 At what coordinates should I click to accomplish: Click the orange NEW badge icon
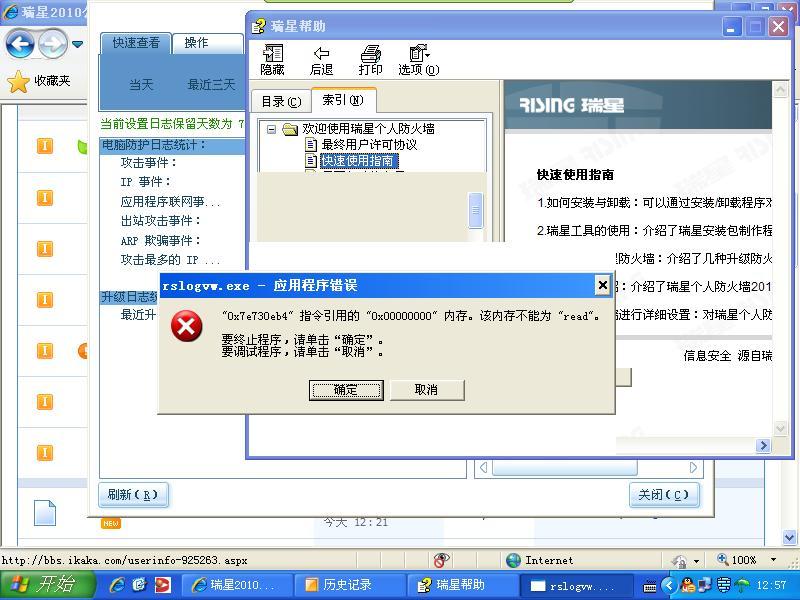(111, 523)
